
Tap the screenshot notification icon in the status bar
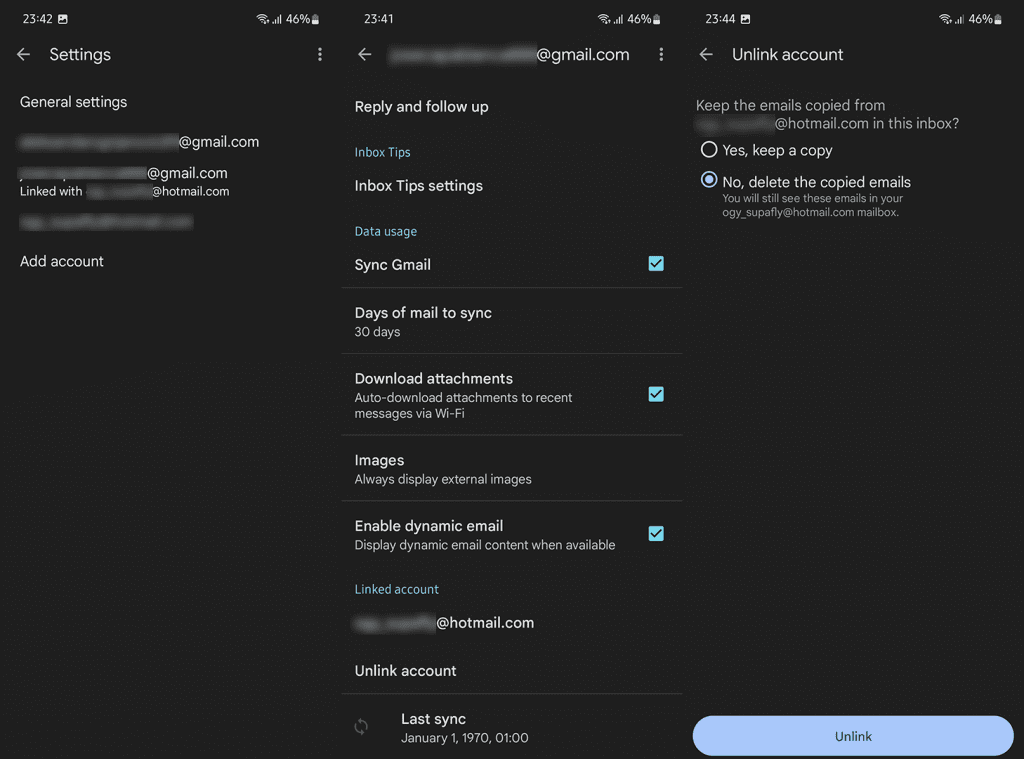pos(65,18)
